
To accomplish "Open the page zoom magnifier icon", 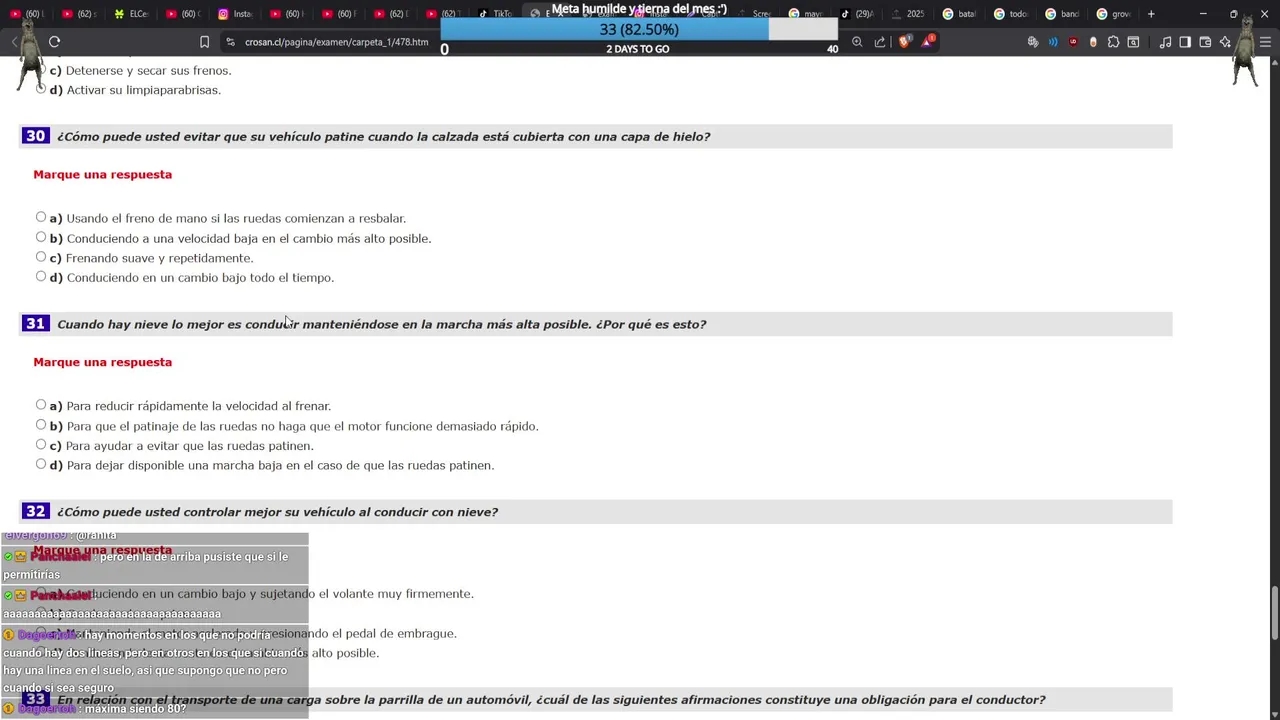I will (857, 42).
